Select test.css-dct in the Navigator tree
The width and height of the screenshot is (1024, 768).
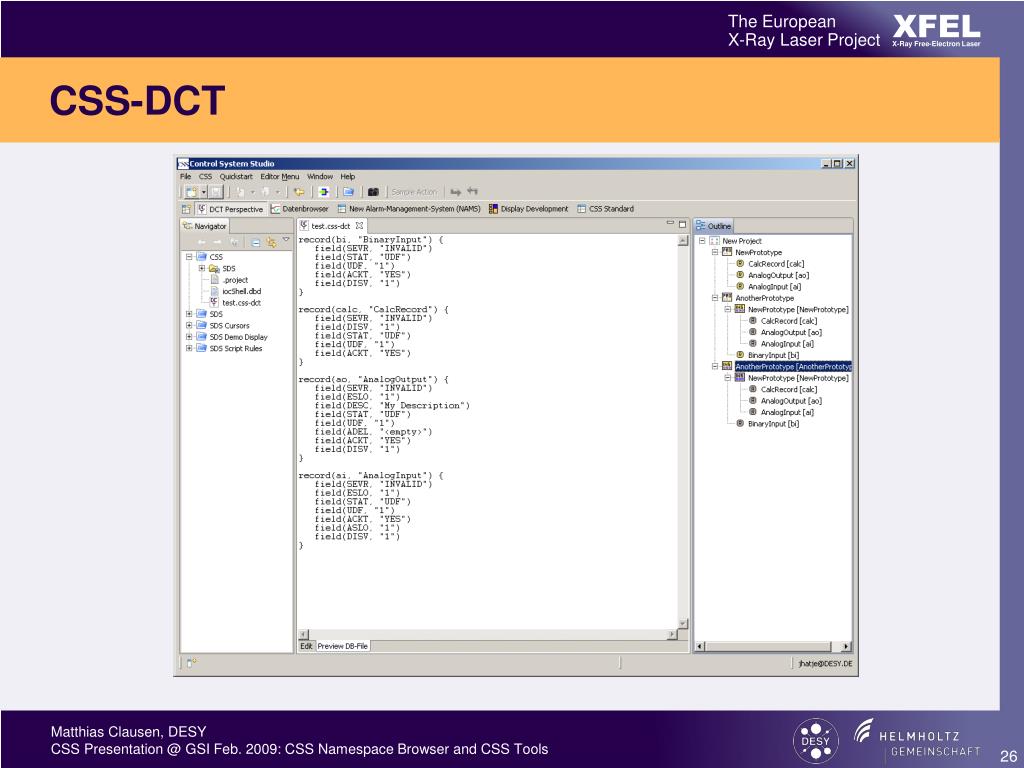point(235,302)
